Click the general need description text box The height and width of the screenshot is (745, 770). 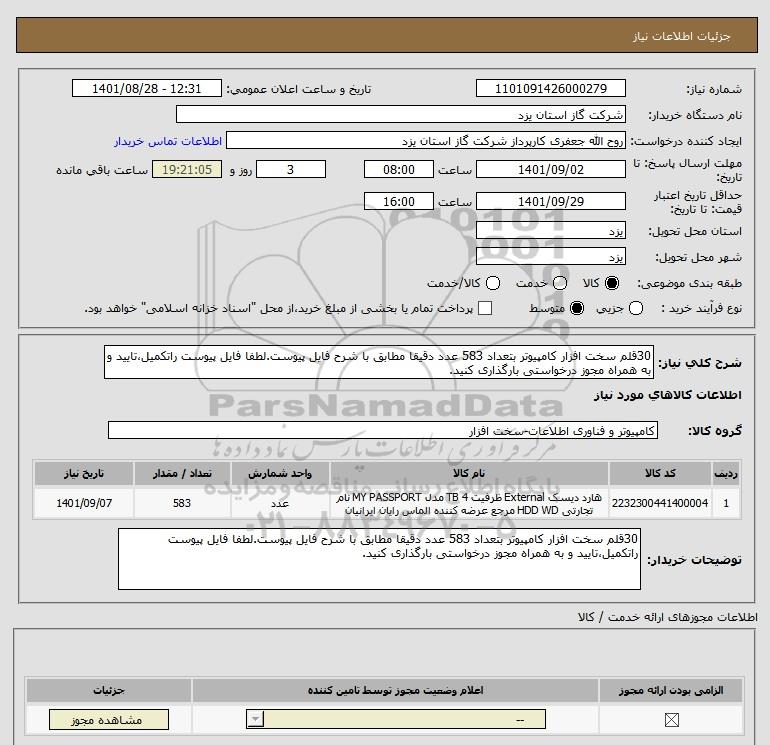pyautogui.click(x=379, y=362)
